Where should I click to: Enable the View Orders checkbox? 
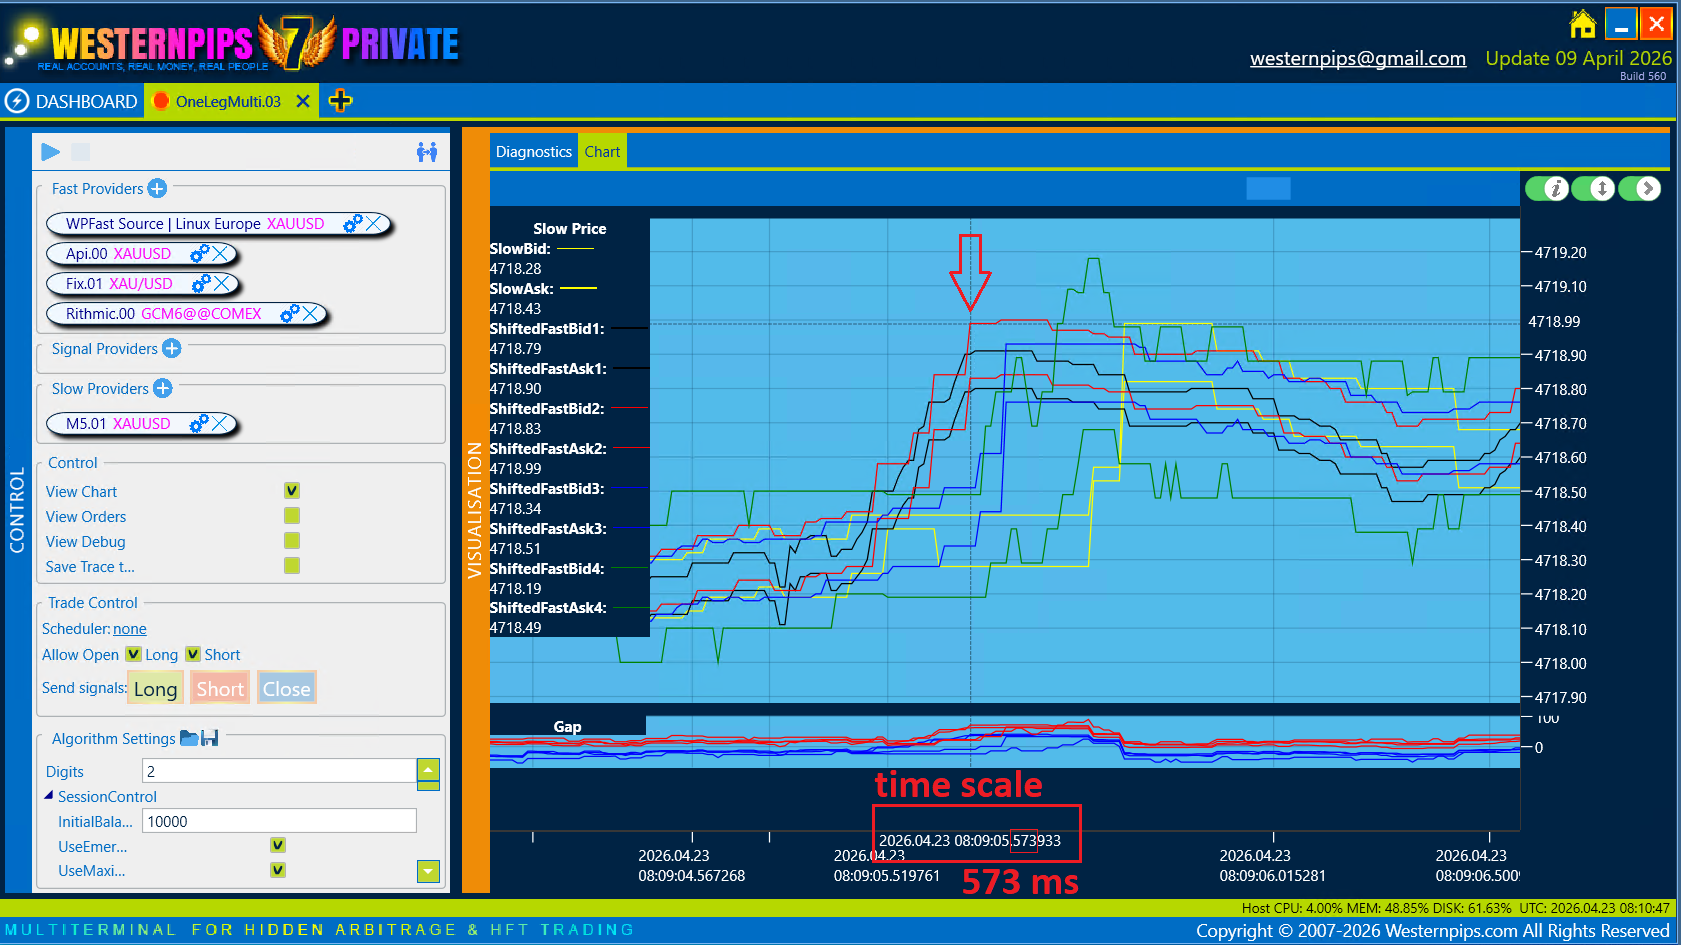click(x=292, y=516)
